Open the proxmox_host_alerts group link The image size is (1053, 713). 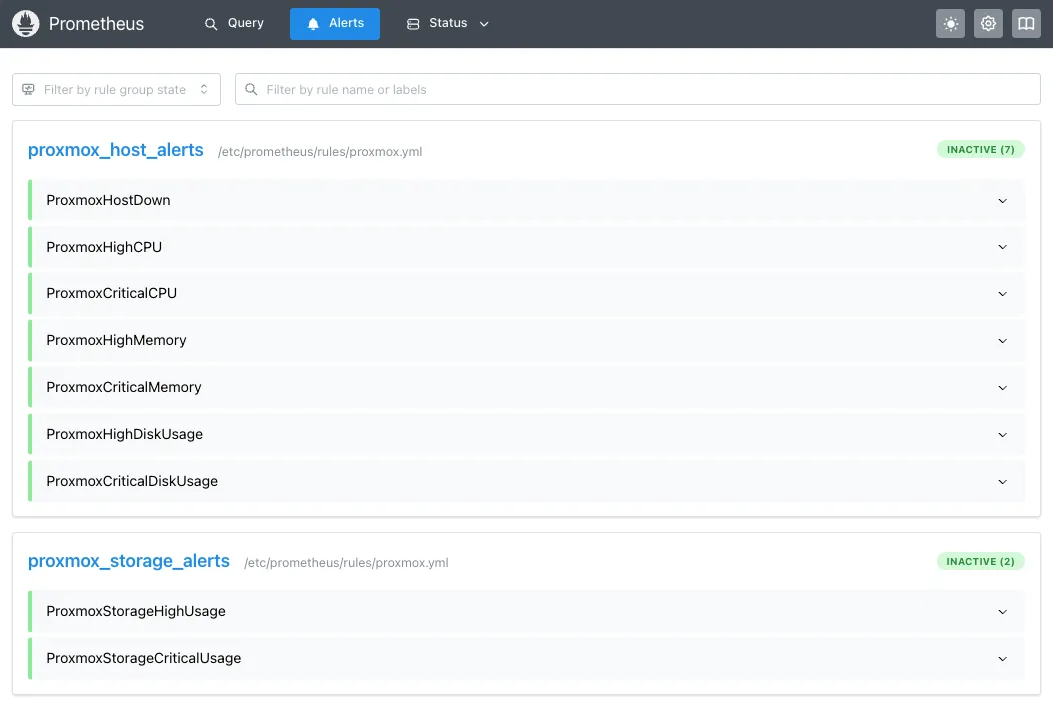(116, 151)
